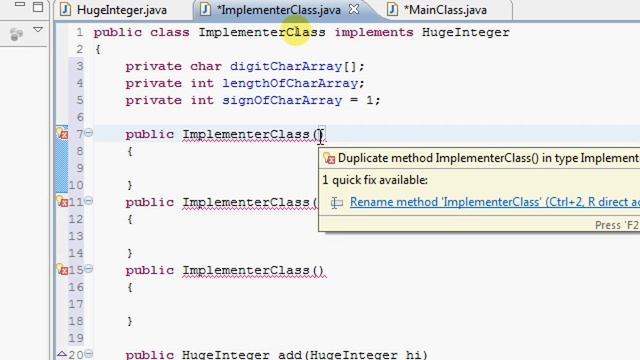Collapse the constructor at line 15
The height and width of the screenshot is (360, 640).
coord(89,269)
